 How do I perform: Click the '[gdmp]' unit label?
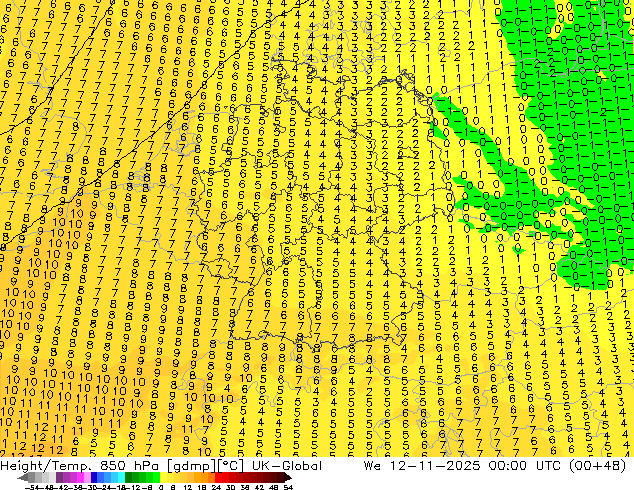coord(191,466)
